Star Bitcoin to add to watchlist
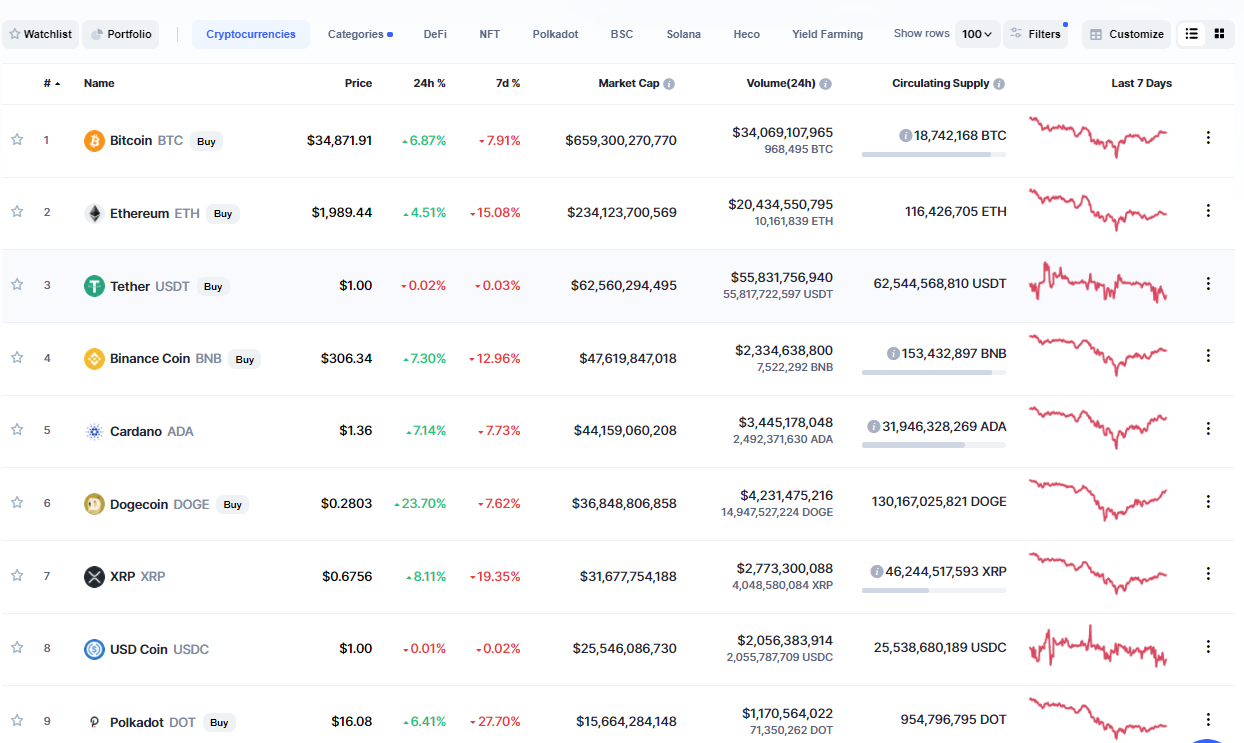This screenshot has height=743, width=1244. (x=17, y=139)
